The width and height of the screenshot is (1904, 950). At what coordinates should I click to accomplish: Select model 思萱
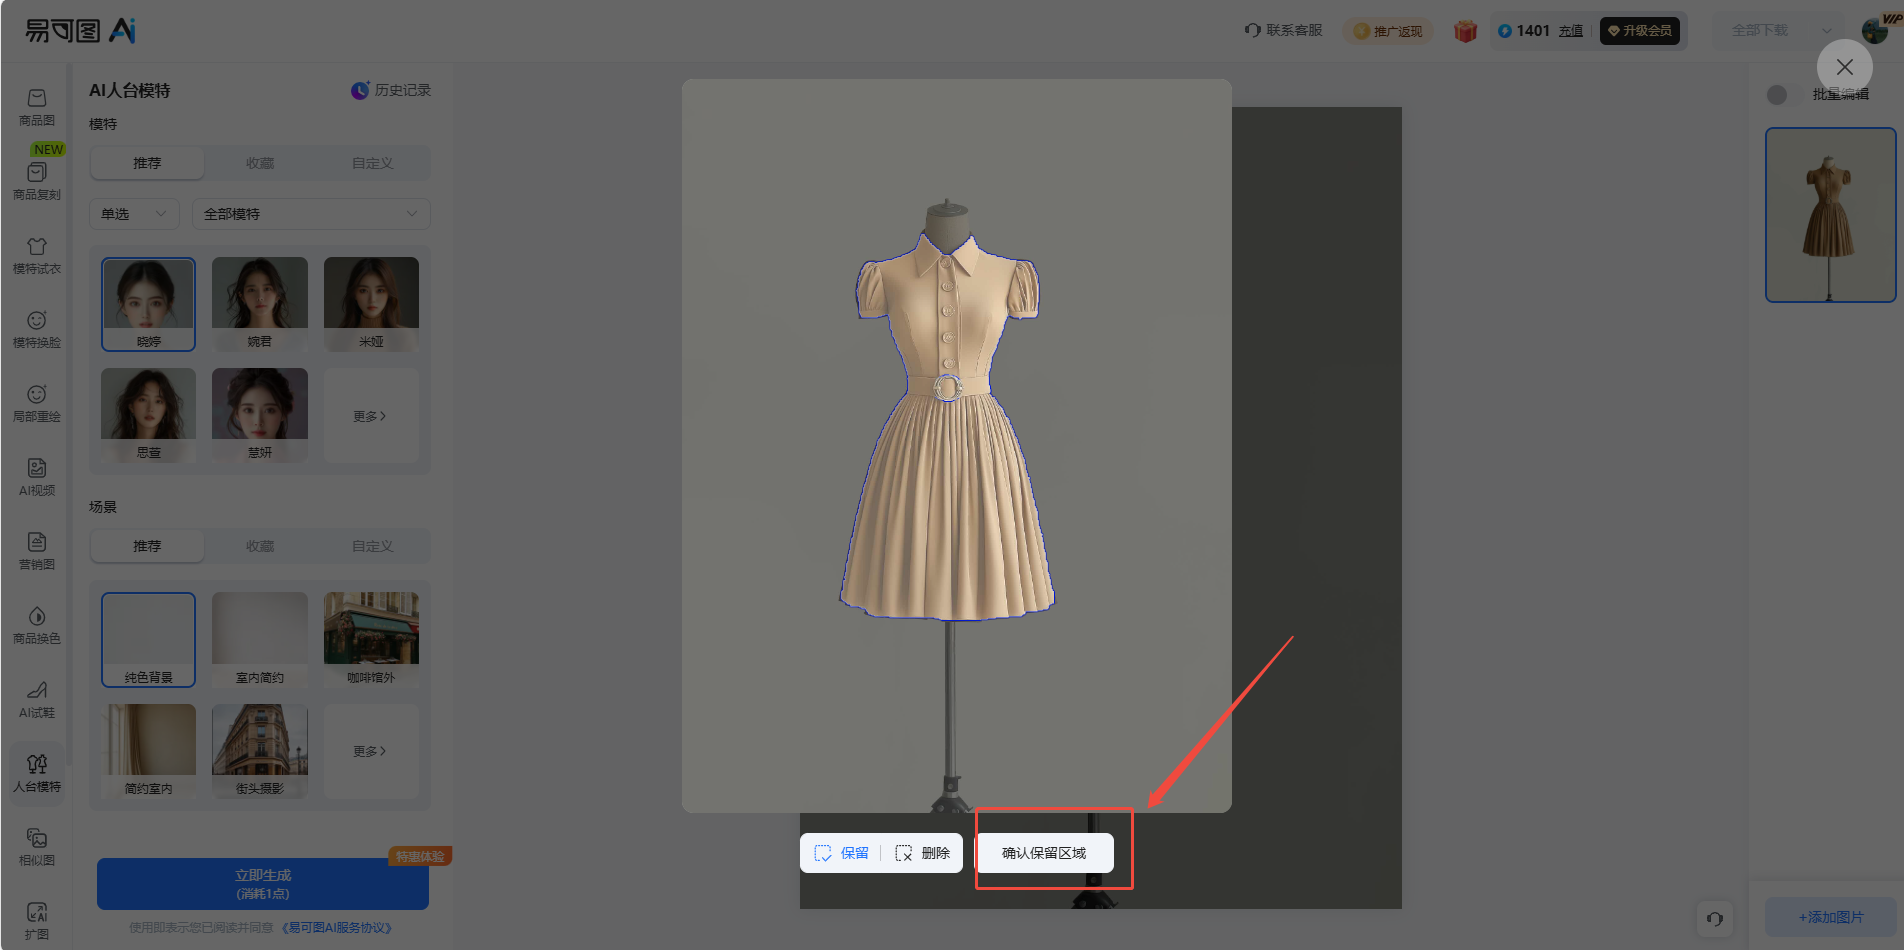pos(148,415)
